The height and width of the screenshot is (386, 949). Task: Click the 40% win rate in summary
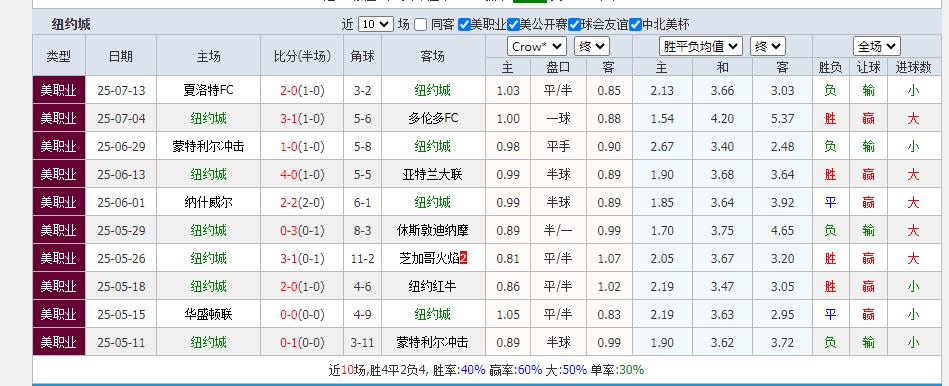[x=472, y=370]
